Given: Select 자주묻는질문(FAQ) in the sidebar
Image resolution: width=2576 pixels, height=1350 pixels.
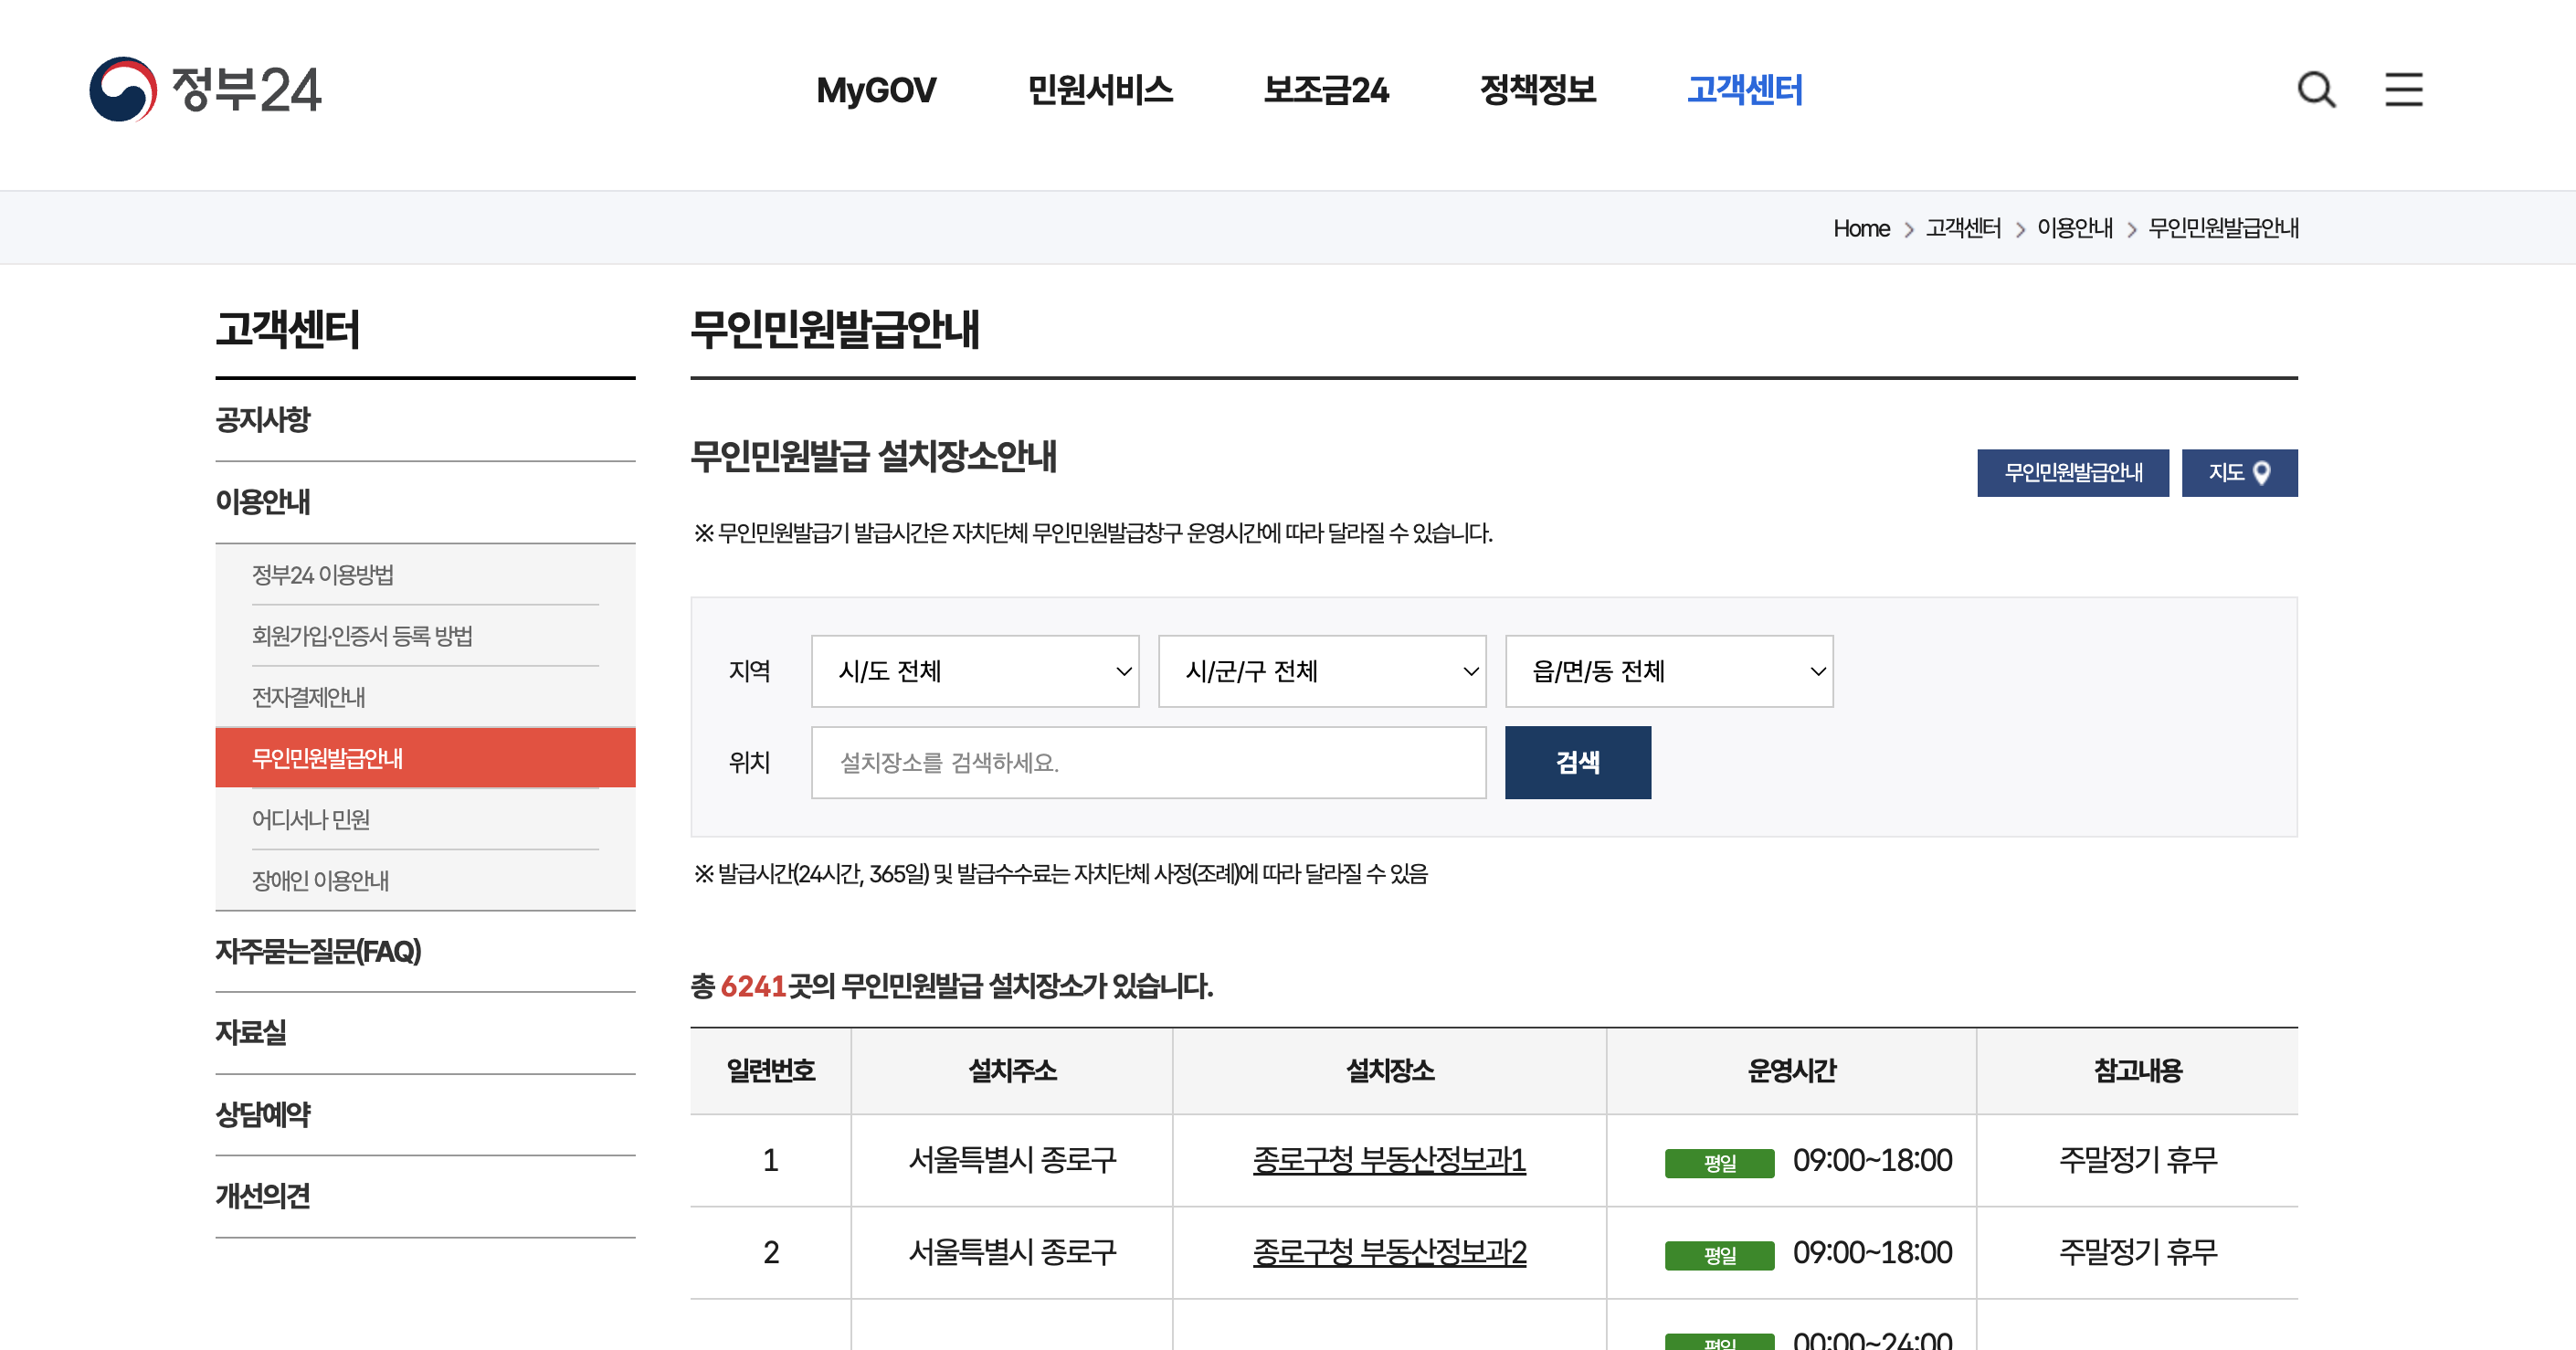Looking at the screenshot, I should point(319,952).
